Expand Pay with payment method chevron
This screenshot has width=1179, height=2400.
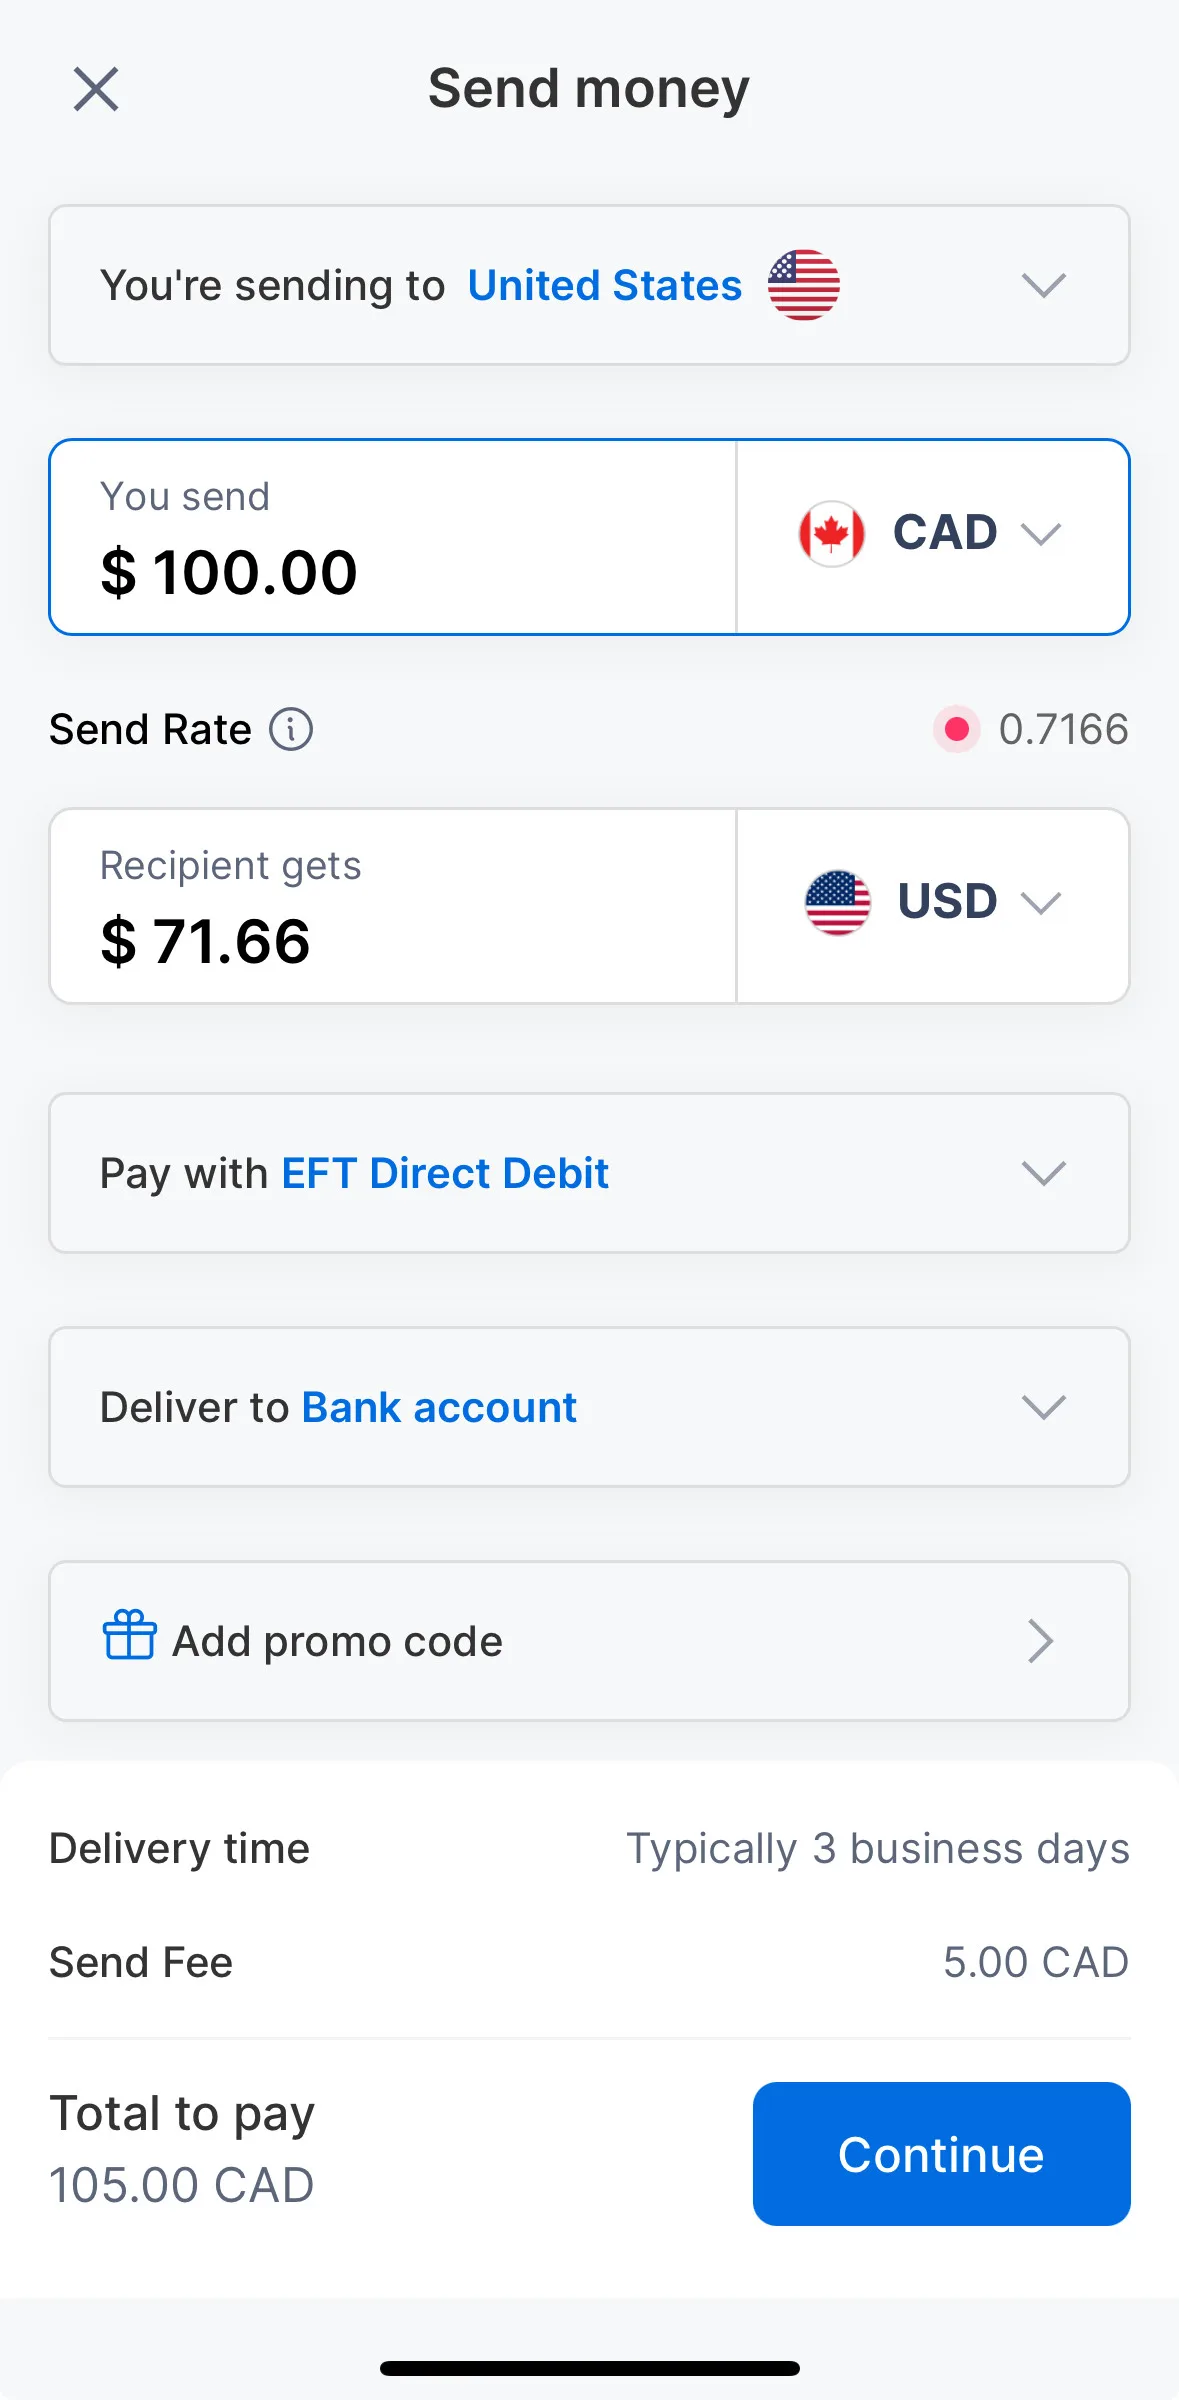(x=1043, y=1173)
